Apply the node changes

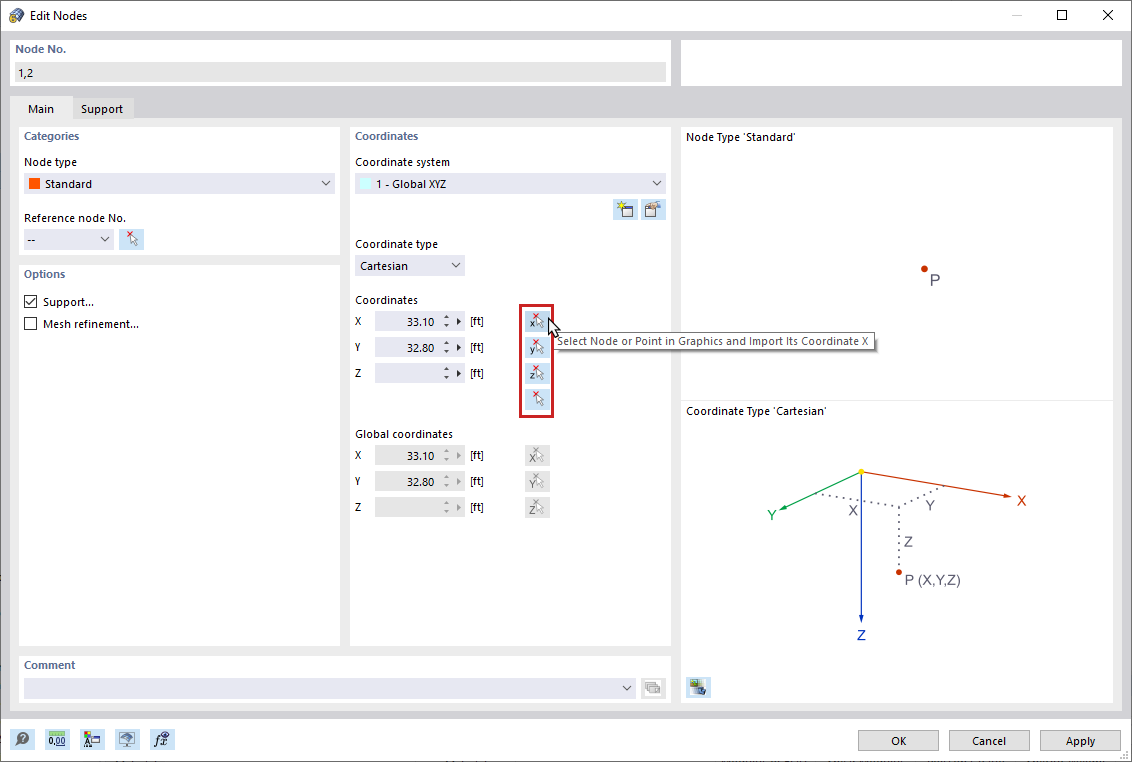click(x=1080, y=740)
